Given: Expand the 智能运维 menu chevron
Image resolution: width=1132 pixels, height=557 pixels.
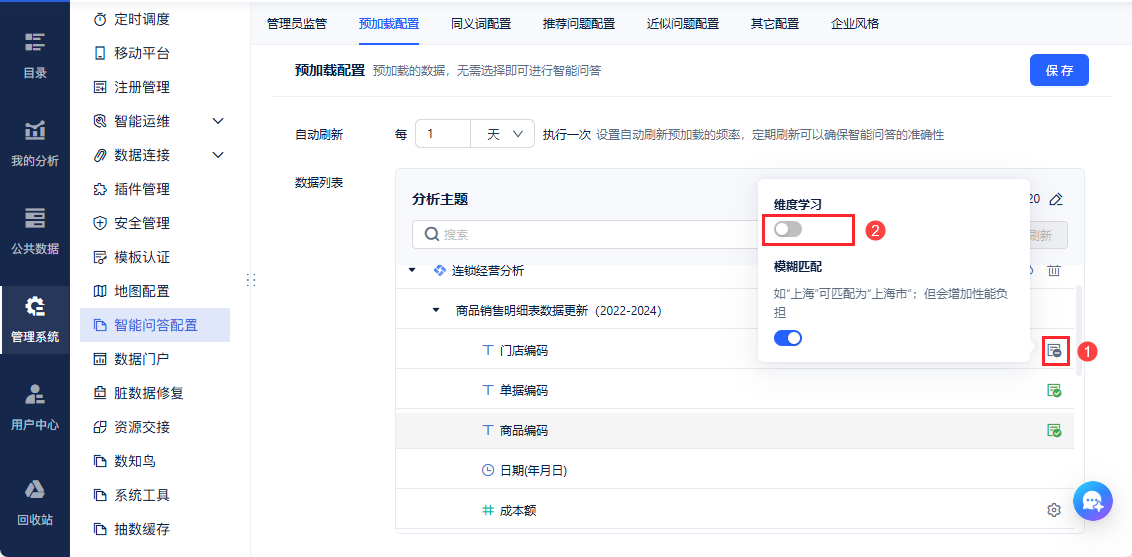Looking at the screenshot, I should (218, 120).
